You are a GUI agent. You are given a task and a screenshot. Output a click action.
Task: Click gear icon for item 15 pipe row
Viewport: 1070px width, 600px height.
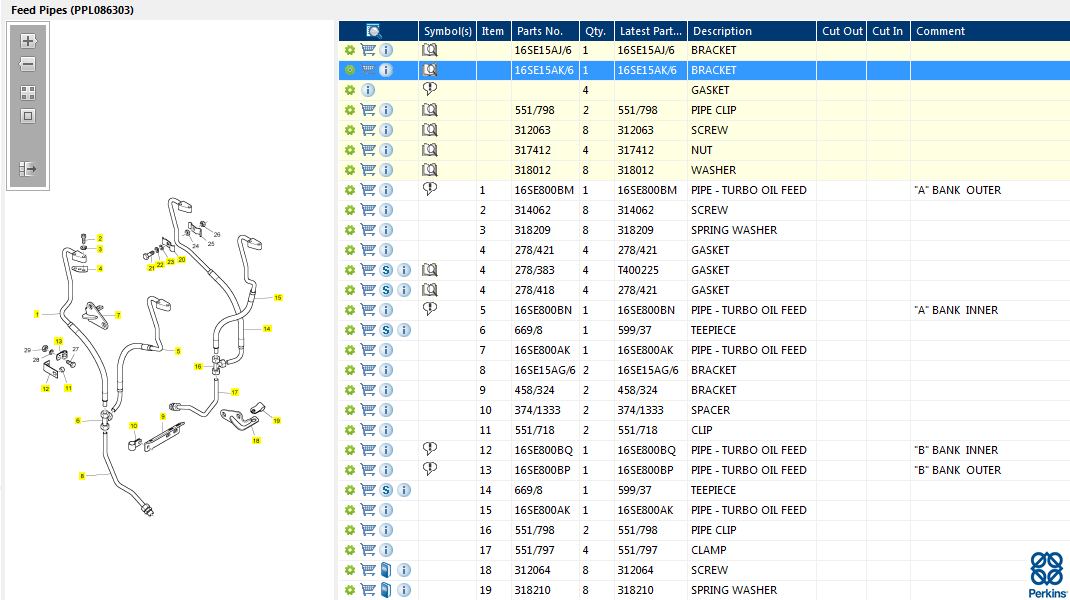349,510
